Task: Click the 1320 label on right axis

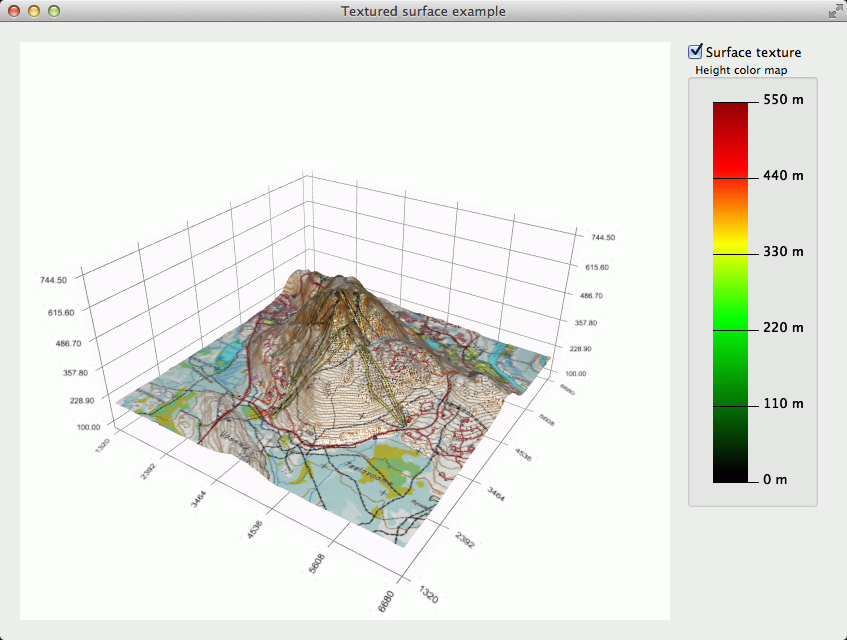Action: click(x=428, y=592)
